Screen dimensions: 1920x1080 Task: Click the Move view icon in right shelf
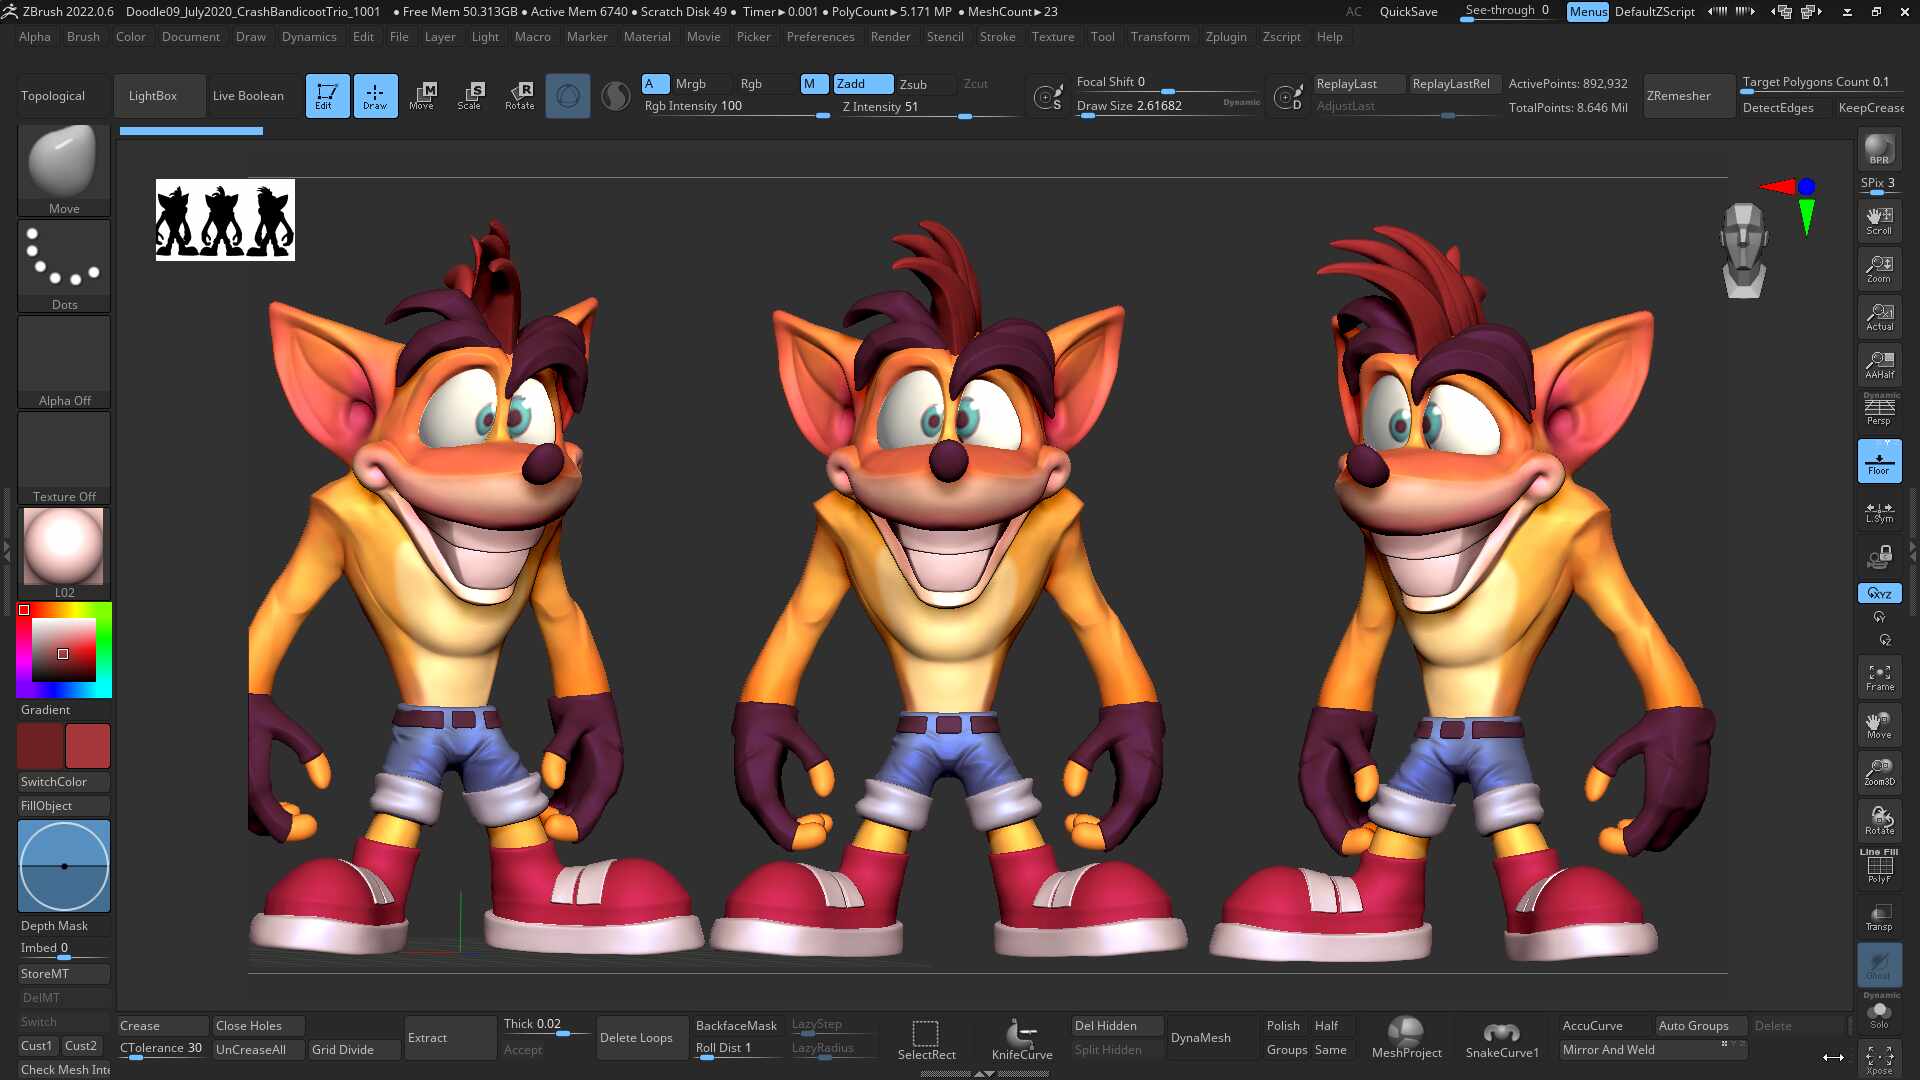click(1879, 726)
